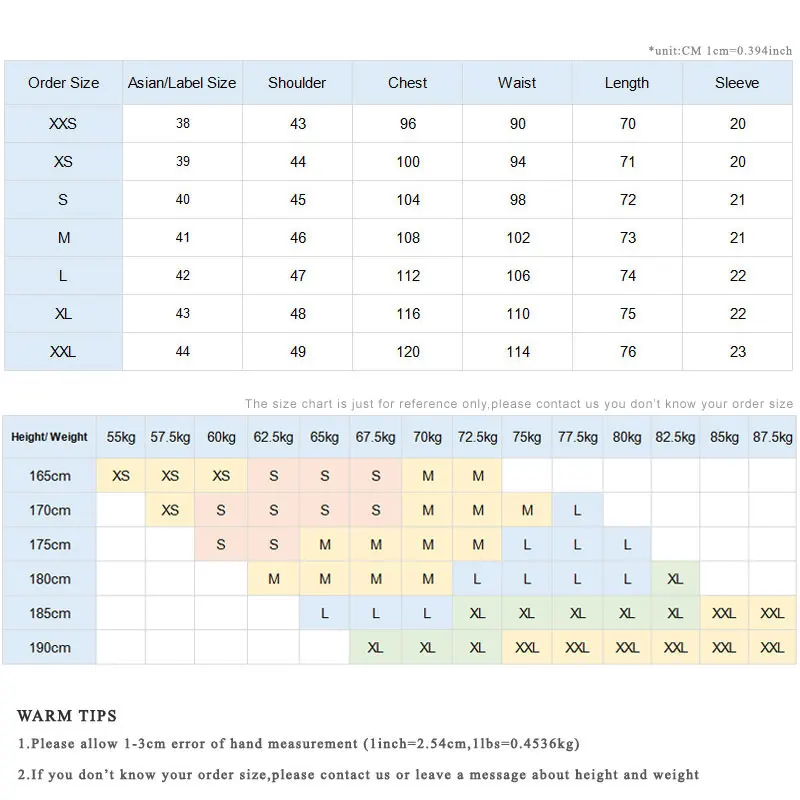
Task: Click the Order Size column header
Action: (63, 83)
